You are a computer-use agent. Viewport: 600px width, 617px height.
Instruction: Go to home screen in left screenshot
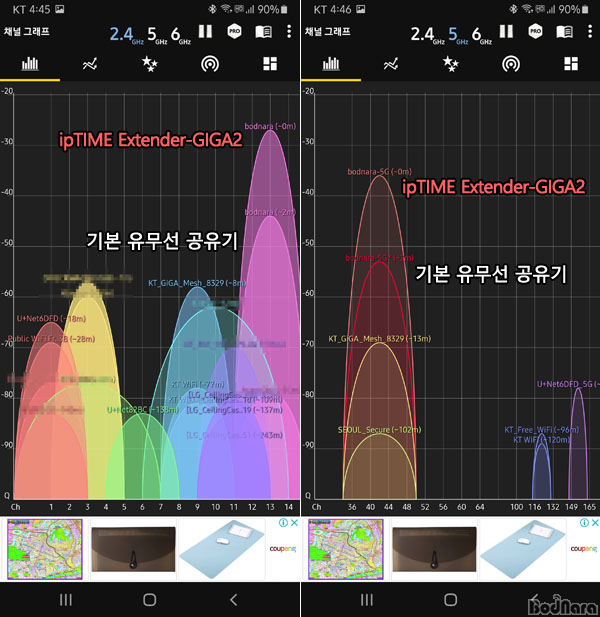click(150, 600)
